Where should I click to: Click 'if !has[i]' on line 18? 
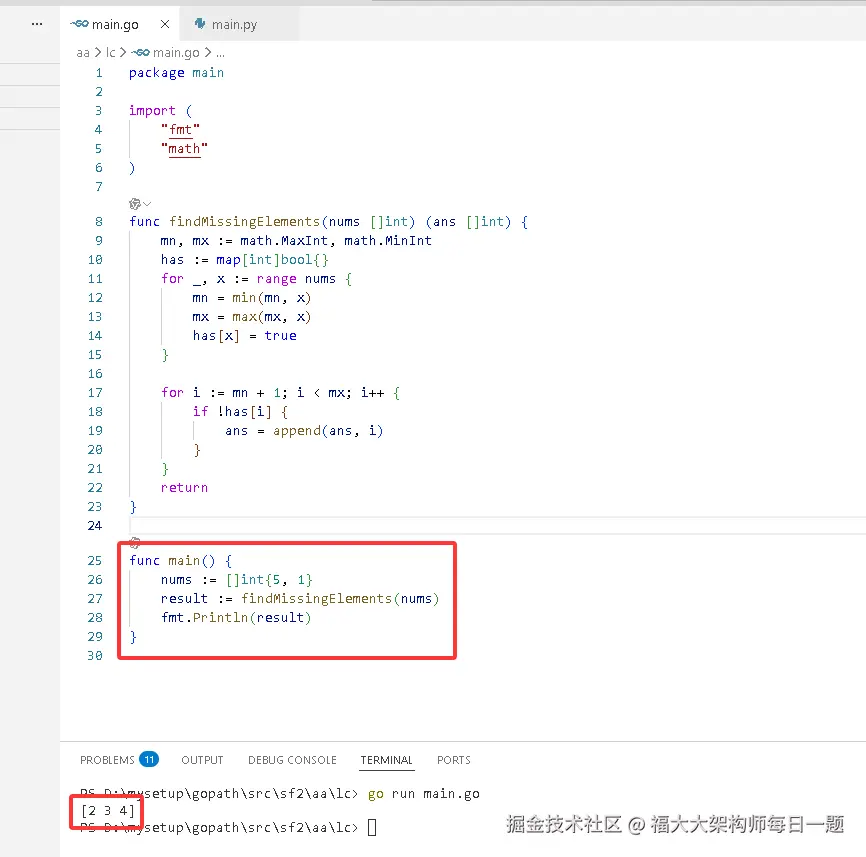232,412
